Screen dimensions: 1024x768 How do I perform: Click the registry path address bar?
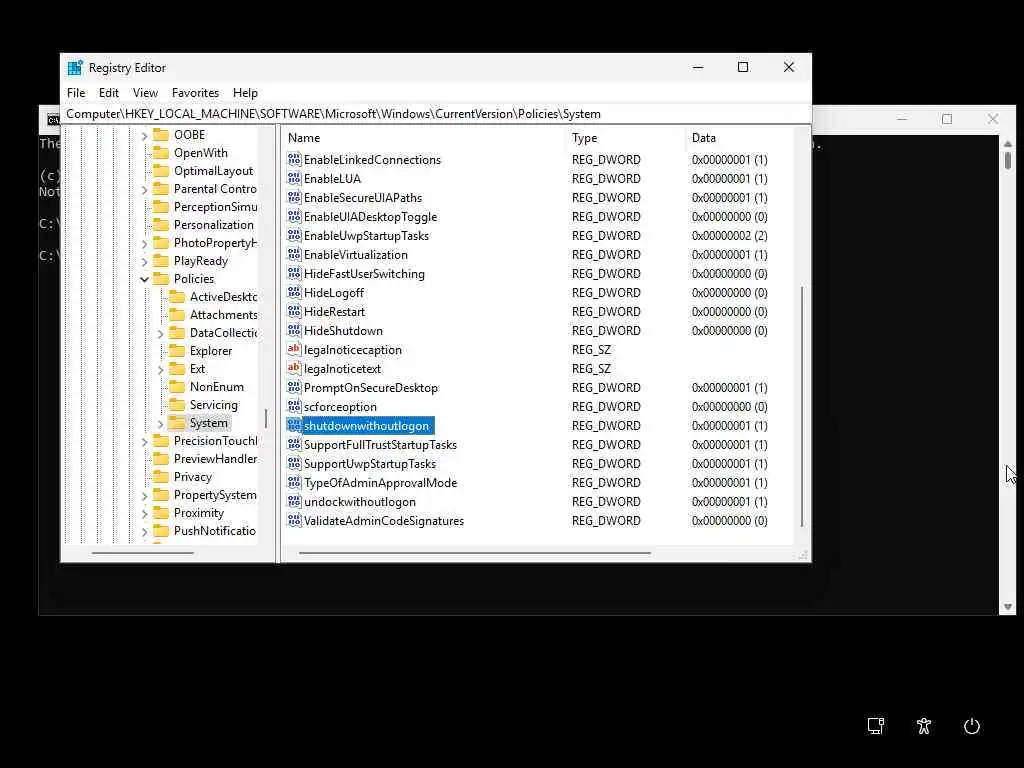(436, 114)
